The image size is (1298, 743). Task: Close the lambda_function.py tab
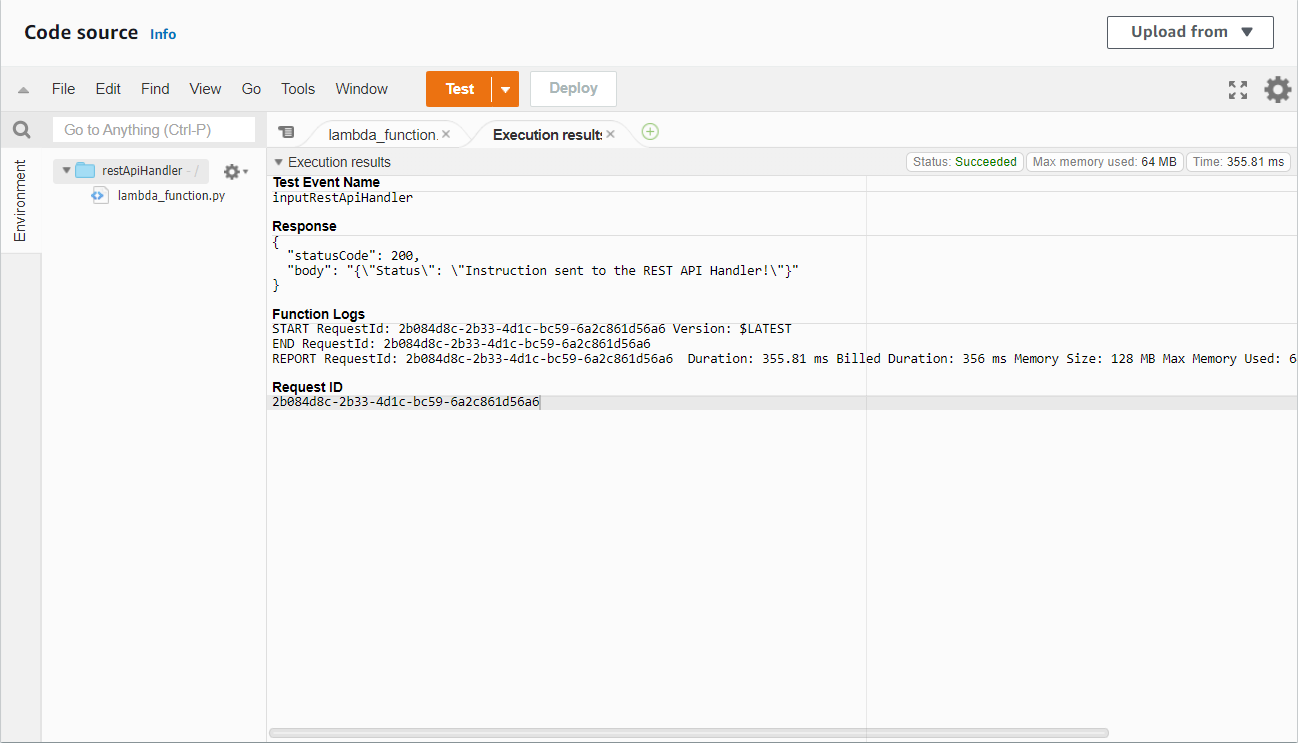click(x=446, y=134)
